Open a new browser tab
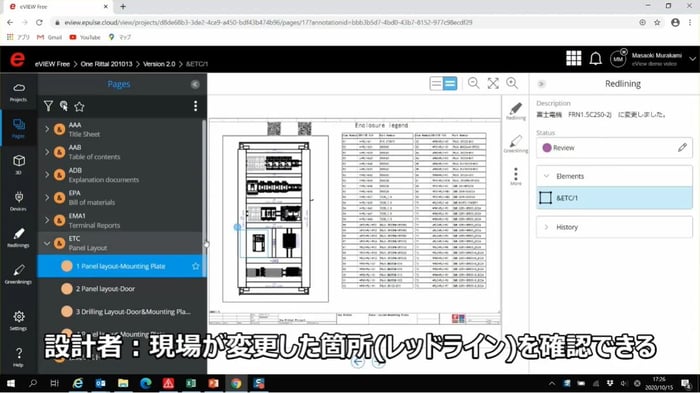This screenshot has height=393, width=700. click(123, 7)
